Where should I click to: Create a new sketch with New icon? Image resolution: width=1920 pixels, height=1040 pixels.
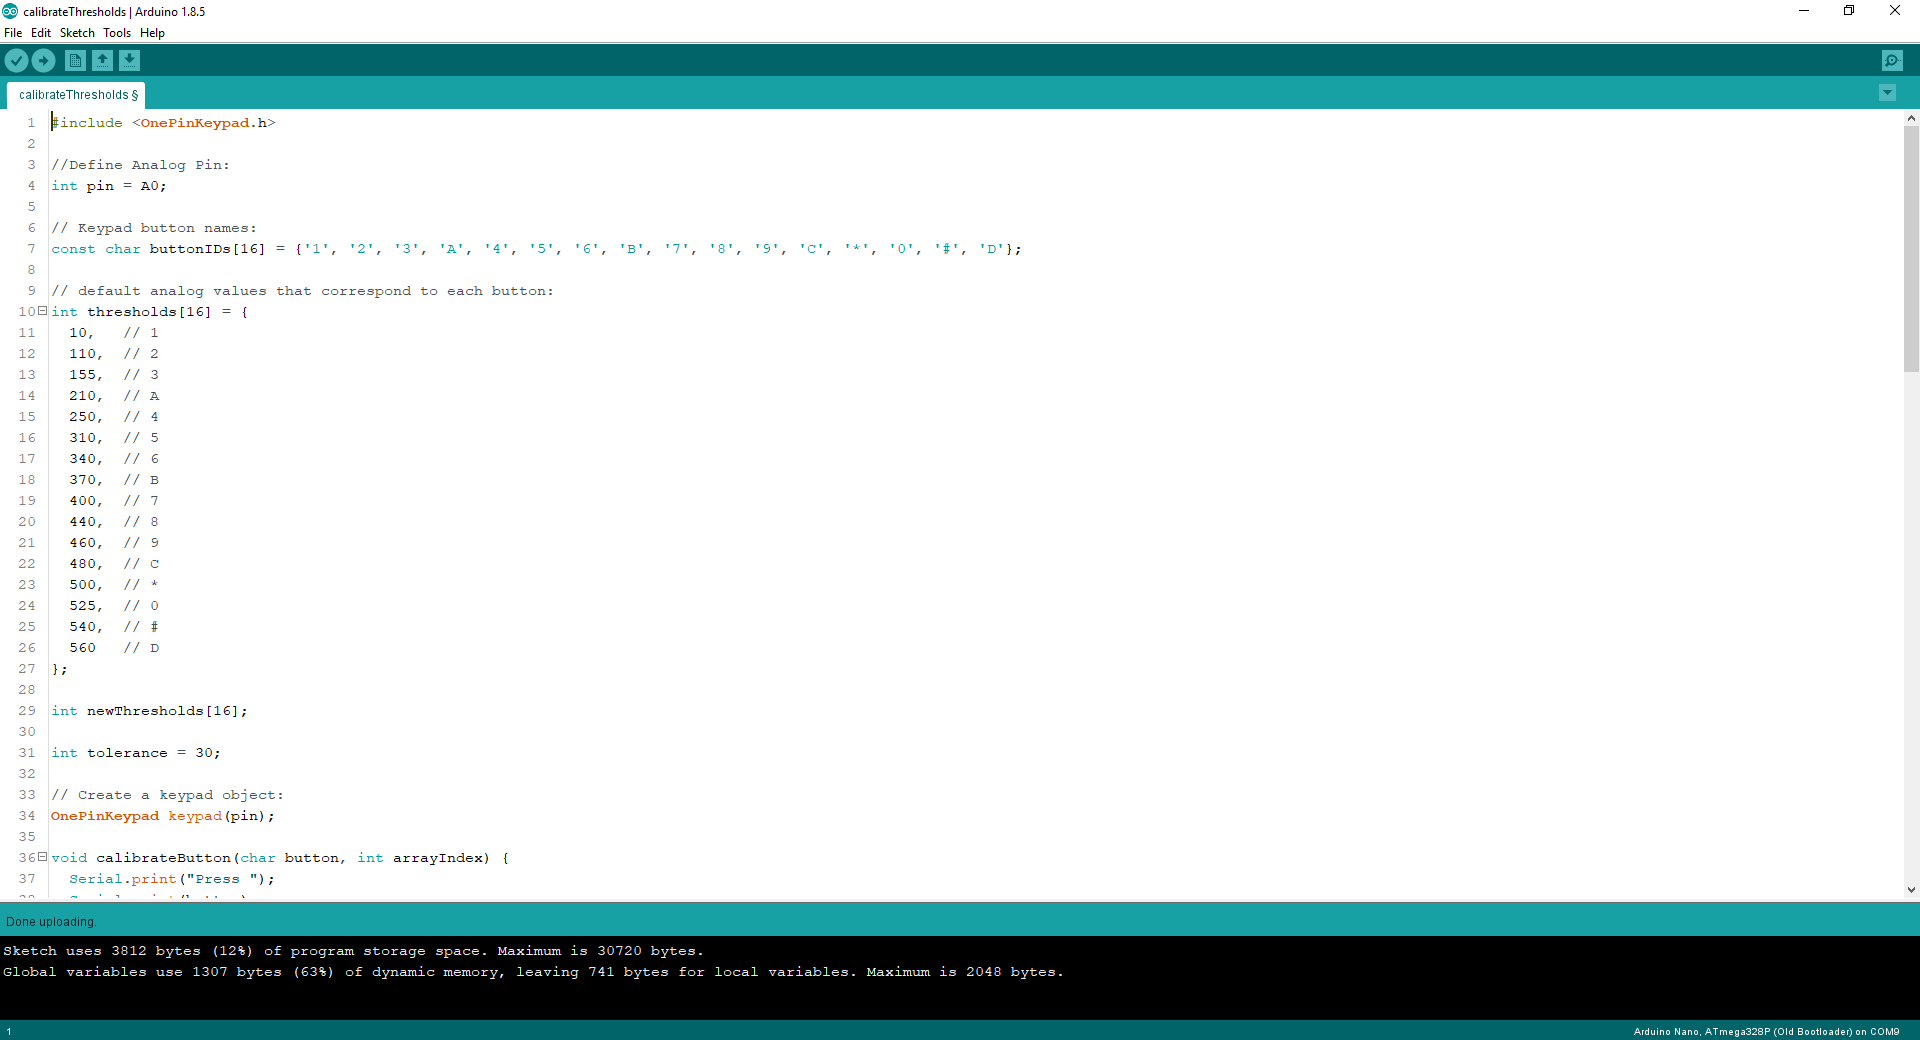click(x=75, y=61)
